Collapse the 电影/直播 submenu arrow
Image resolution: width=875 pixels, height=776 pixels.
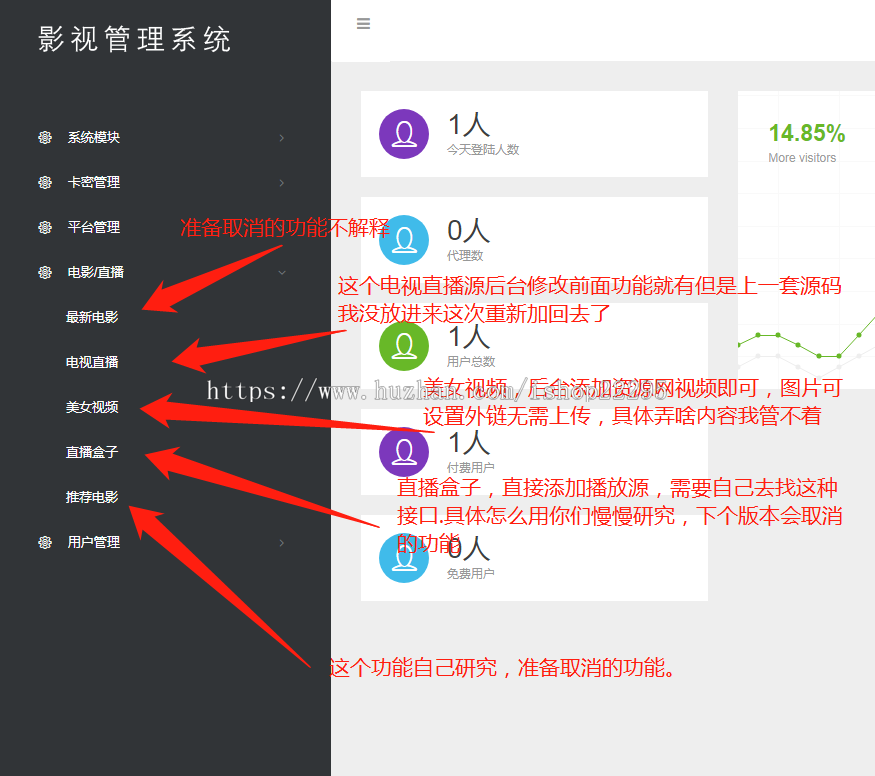(x=282, y=272)
